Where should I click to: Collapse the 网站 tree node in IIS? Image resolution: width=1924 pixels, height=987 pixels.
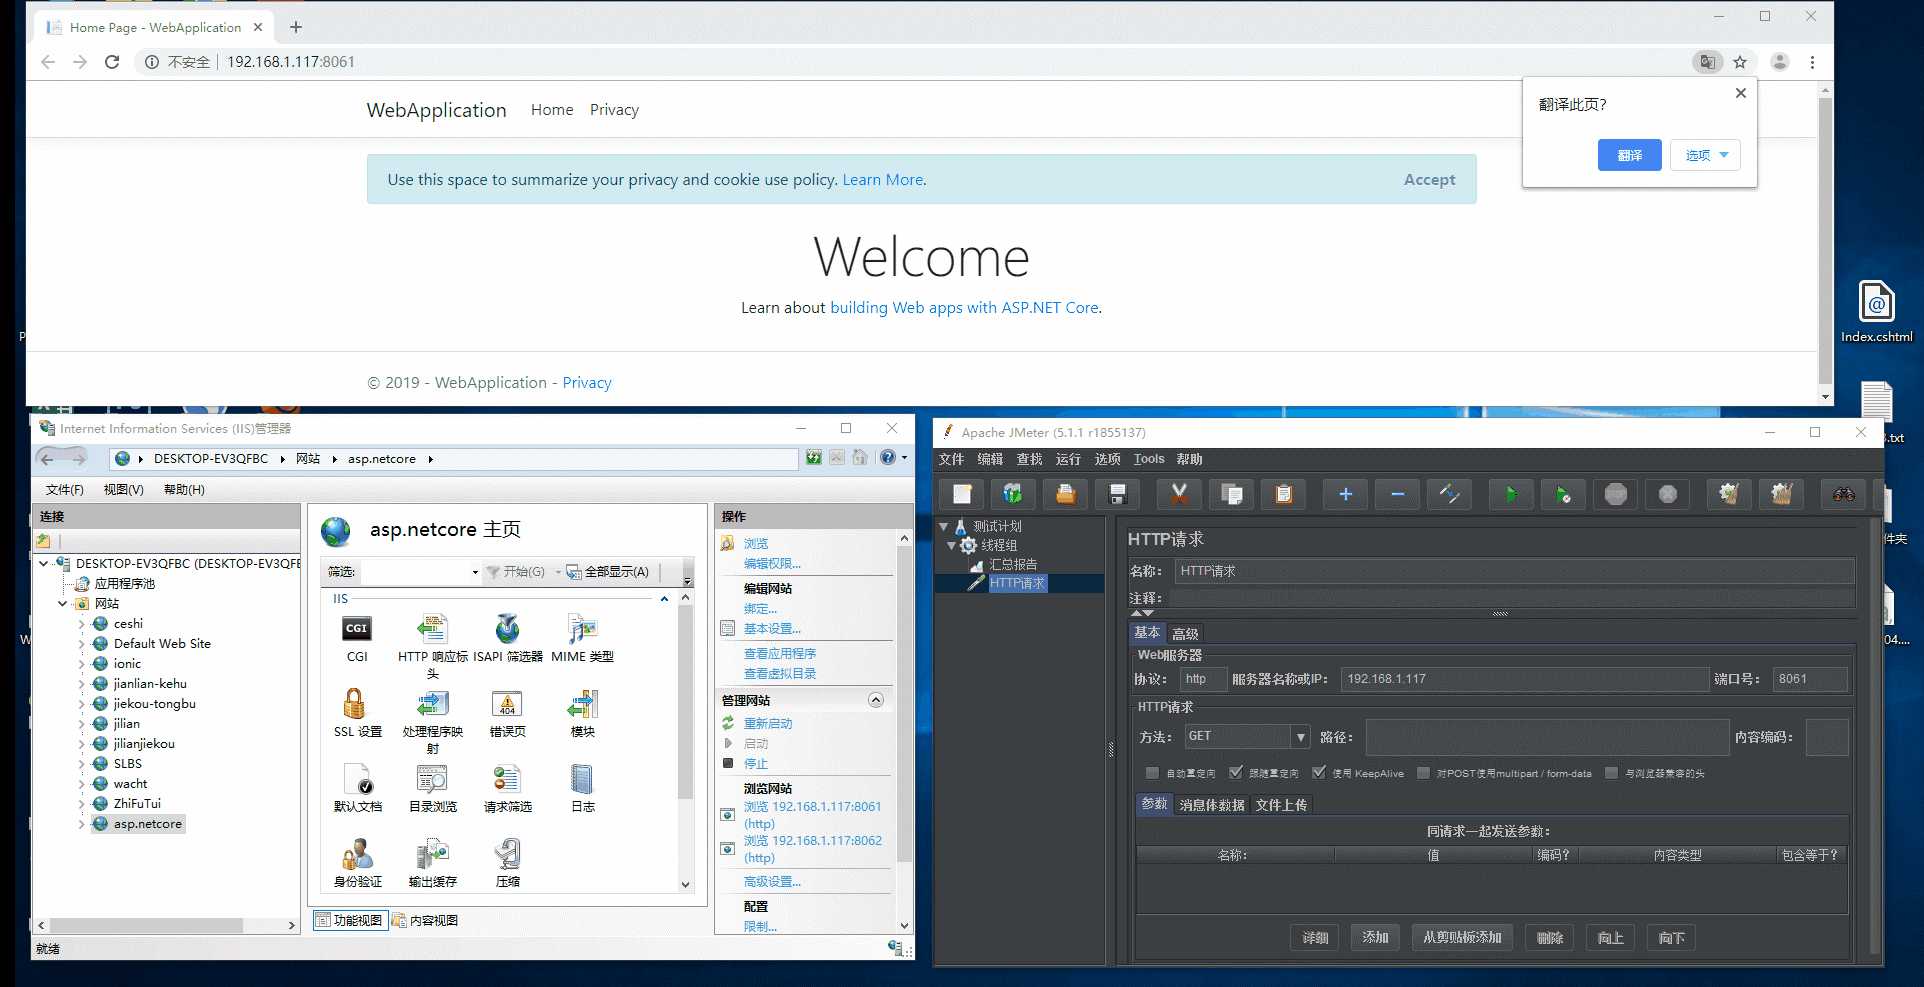62,604
